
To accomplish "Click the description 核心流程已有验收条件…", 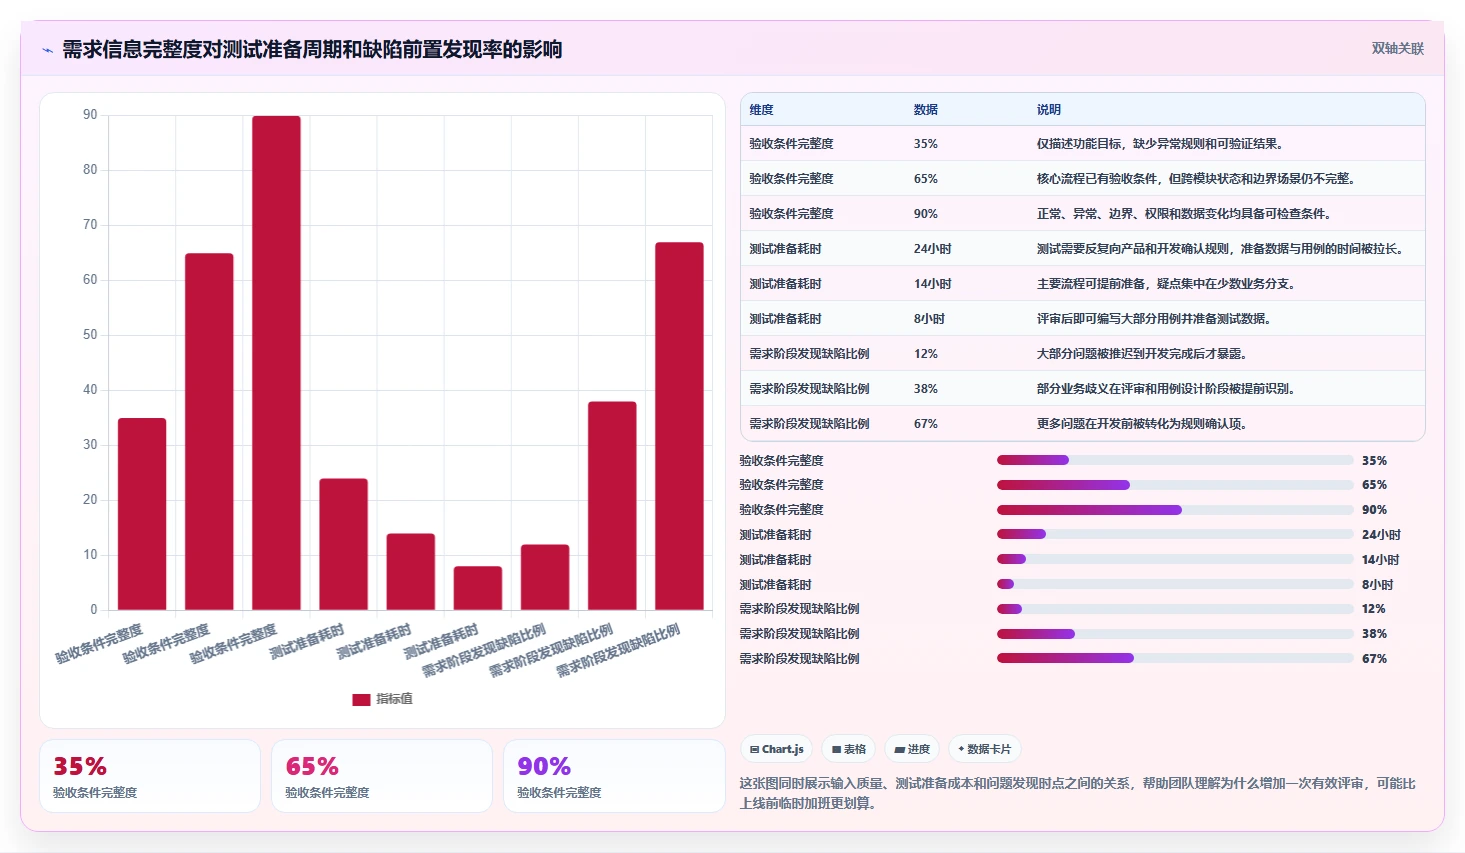I will (1198, 179).
